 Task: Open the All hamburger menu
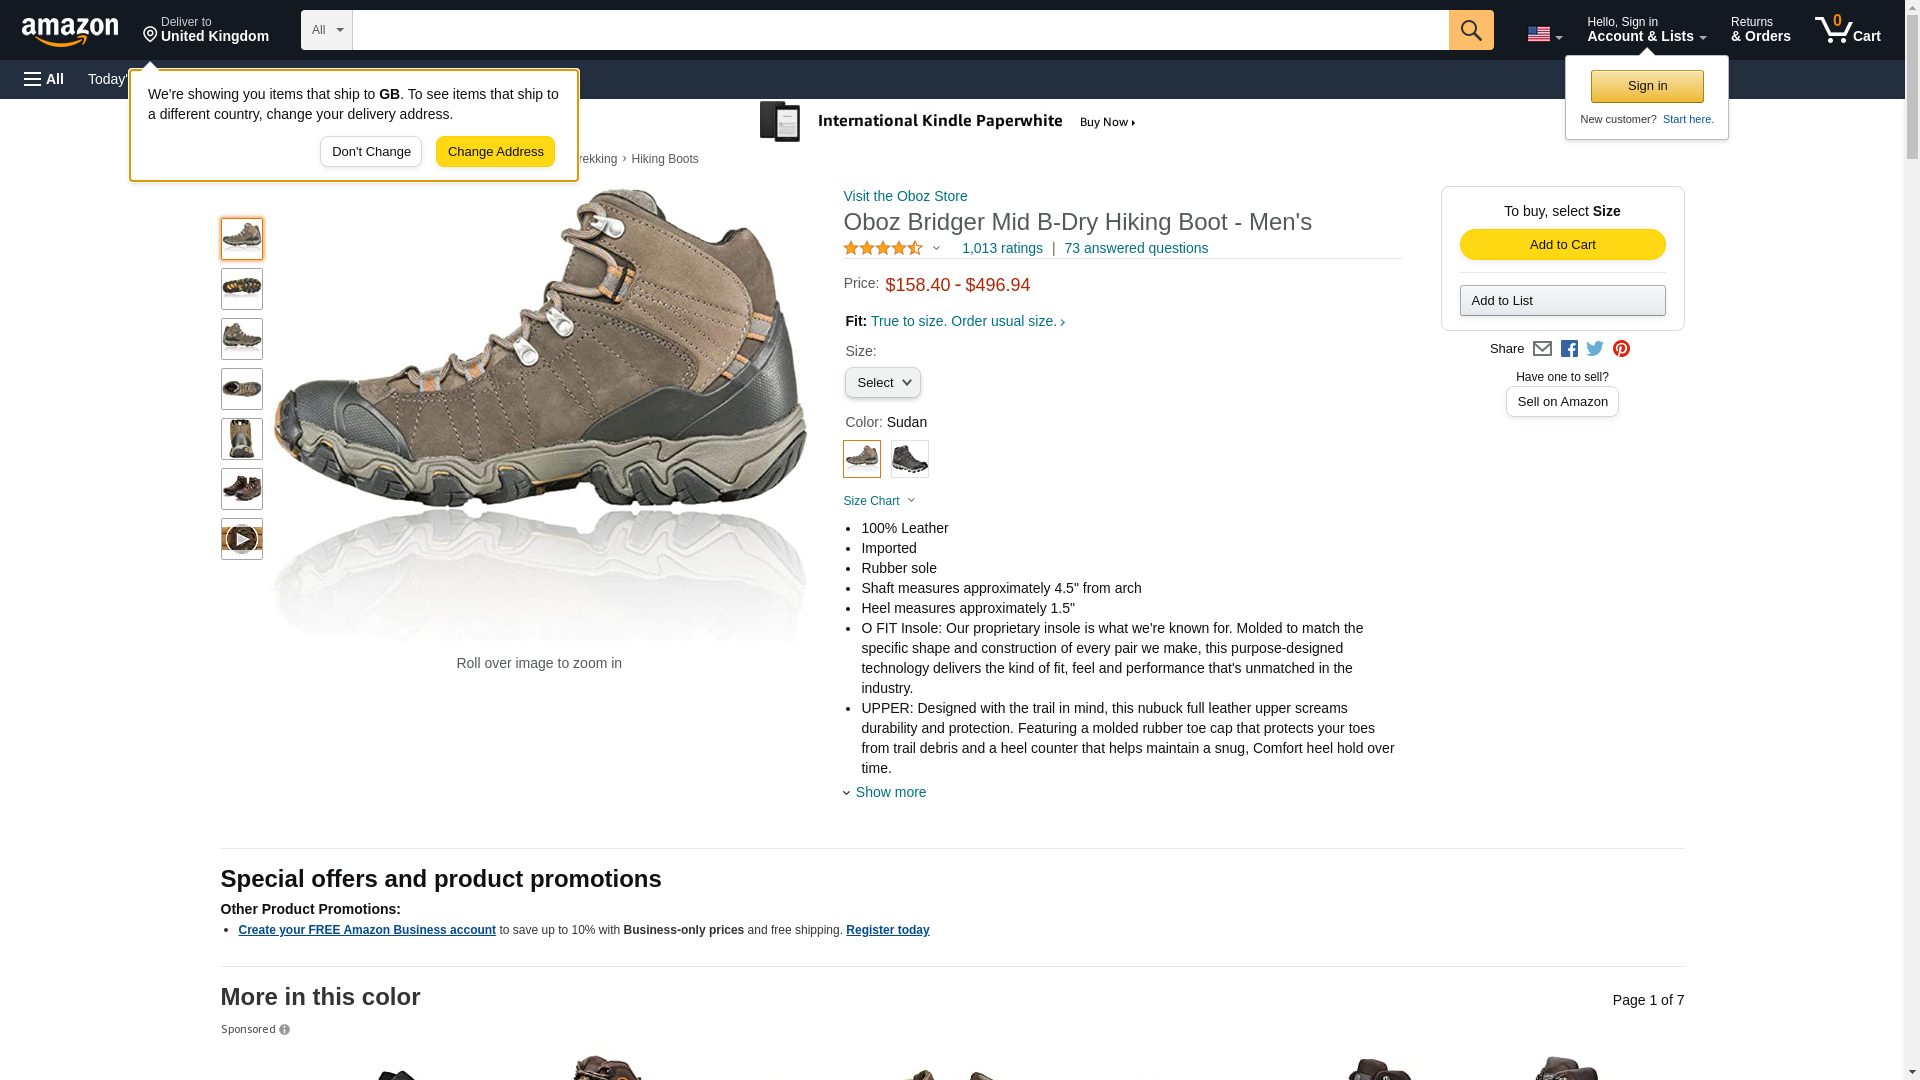click(x=44, y=79)
